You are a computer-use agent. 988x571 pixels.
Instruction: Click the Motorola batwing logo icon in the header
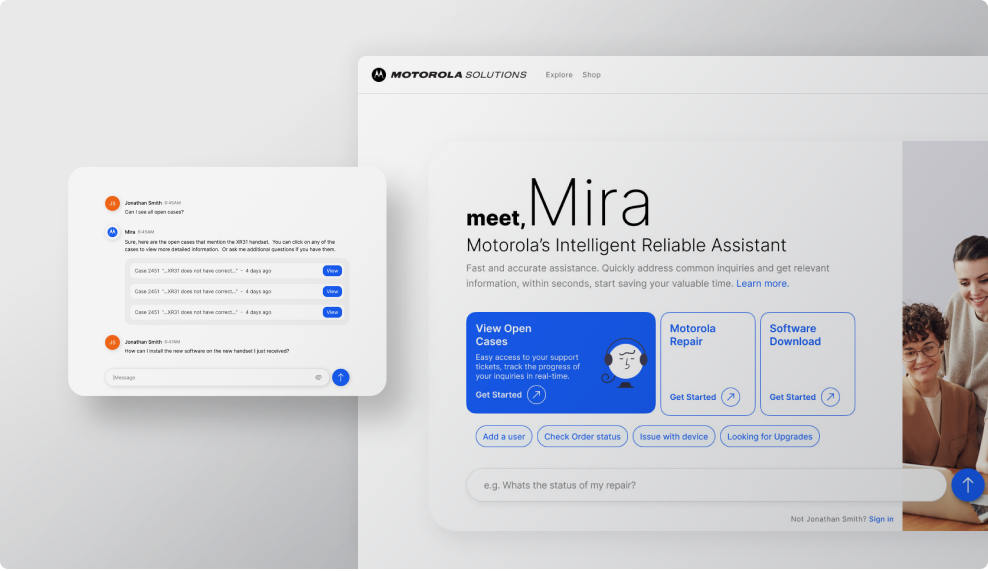(378, 74)
